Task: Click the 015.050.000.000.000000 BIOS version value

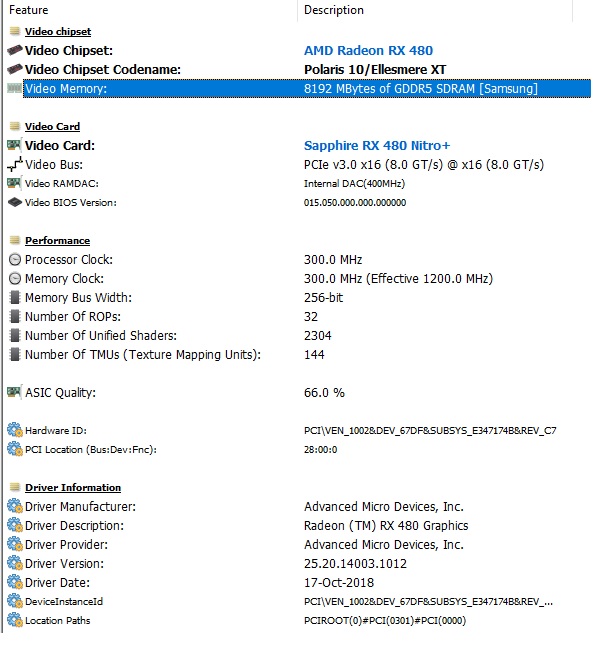Action: point(355,202)
